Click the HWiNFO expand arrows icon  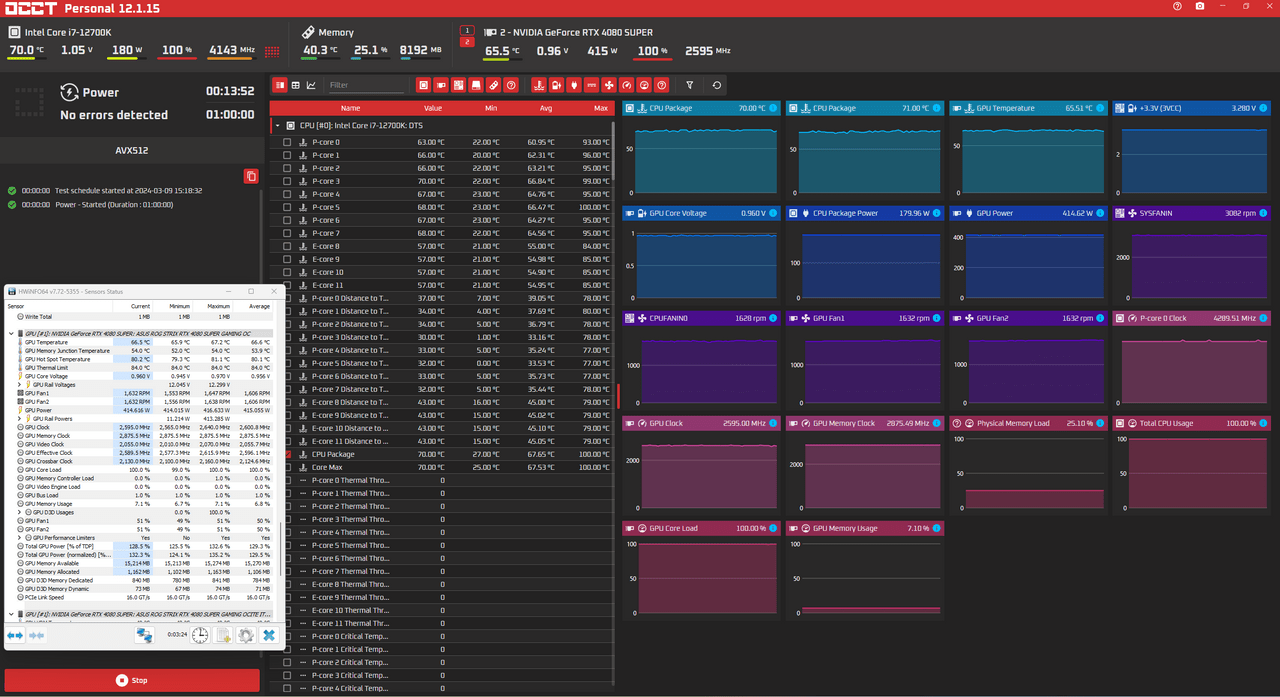coord(15,635)
